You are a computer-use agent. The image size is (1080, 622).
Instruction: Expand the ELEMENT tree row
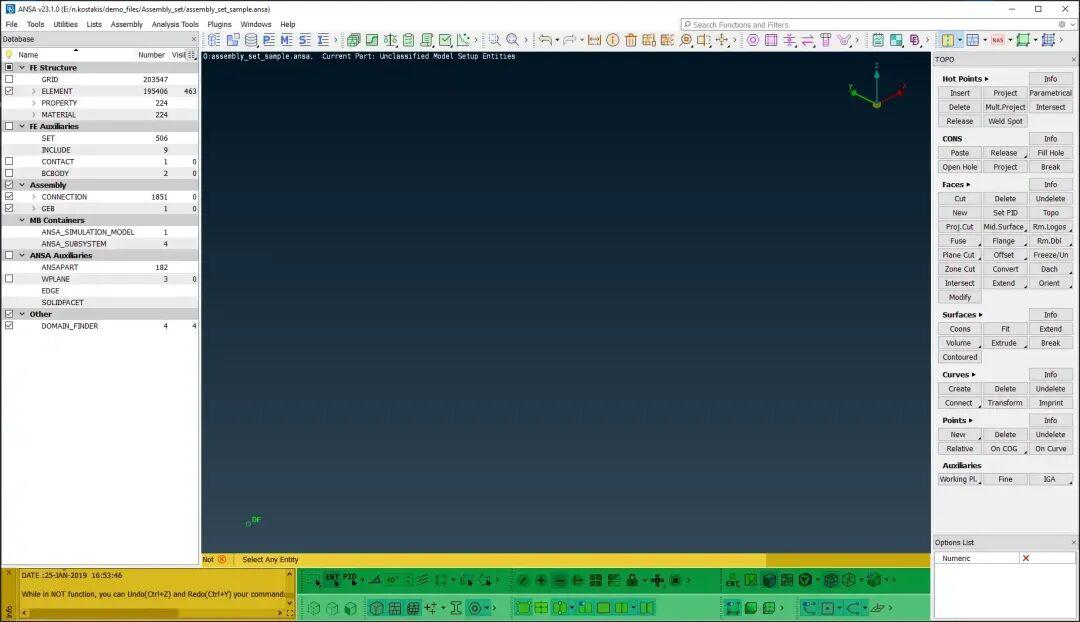coord(34,91)
